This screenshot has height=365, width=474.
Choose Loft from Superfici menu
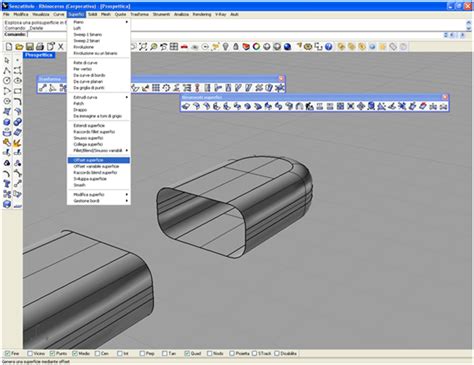point(99,28)
